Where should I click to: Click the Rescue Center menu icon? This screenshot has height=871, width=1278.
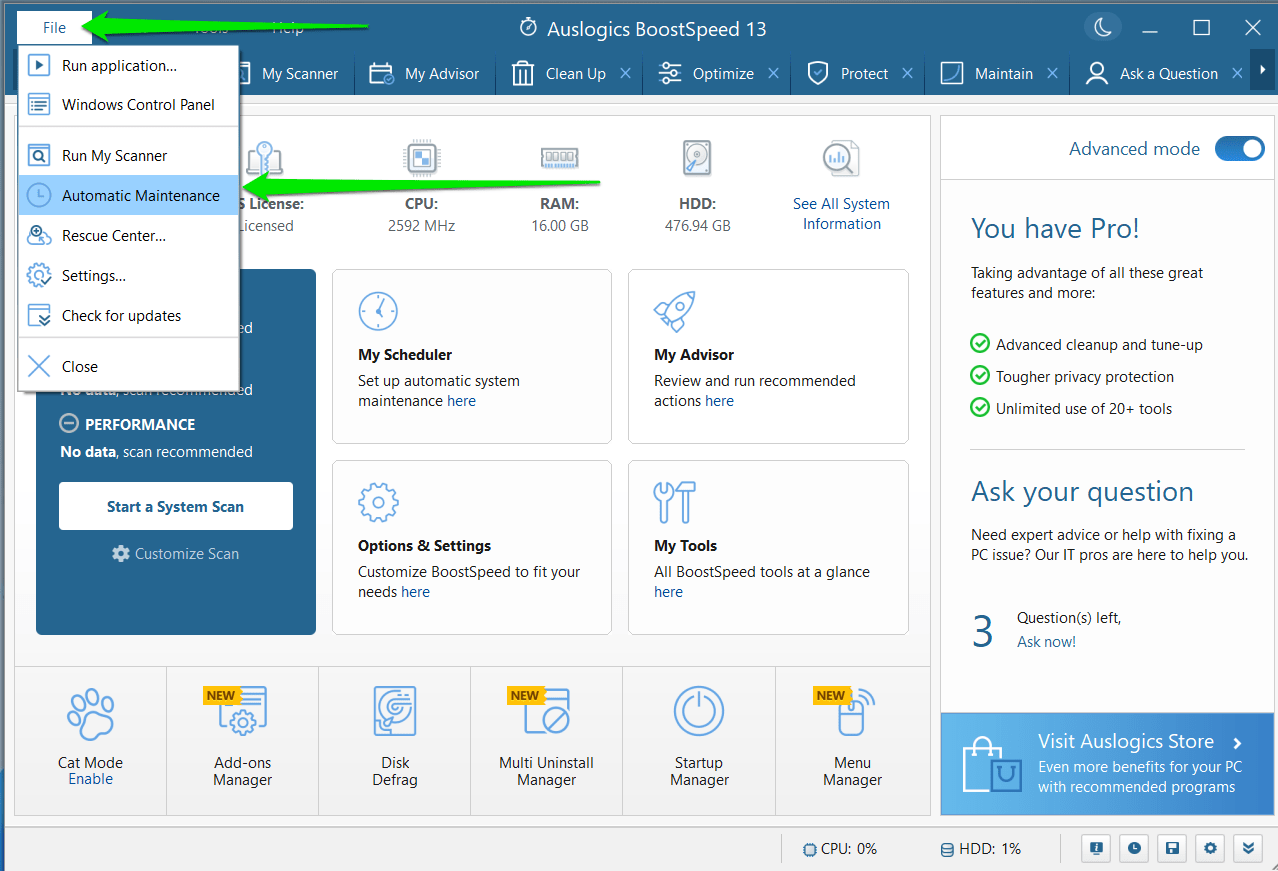[x=38, y=236]
